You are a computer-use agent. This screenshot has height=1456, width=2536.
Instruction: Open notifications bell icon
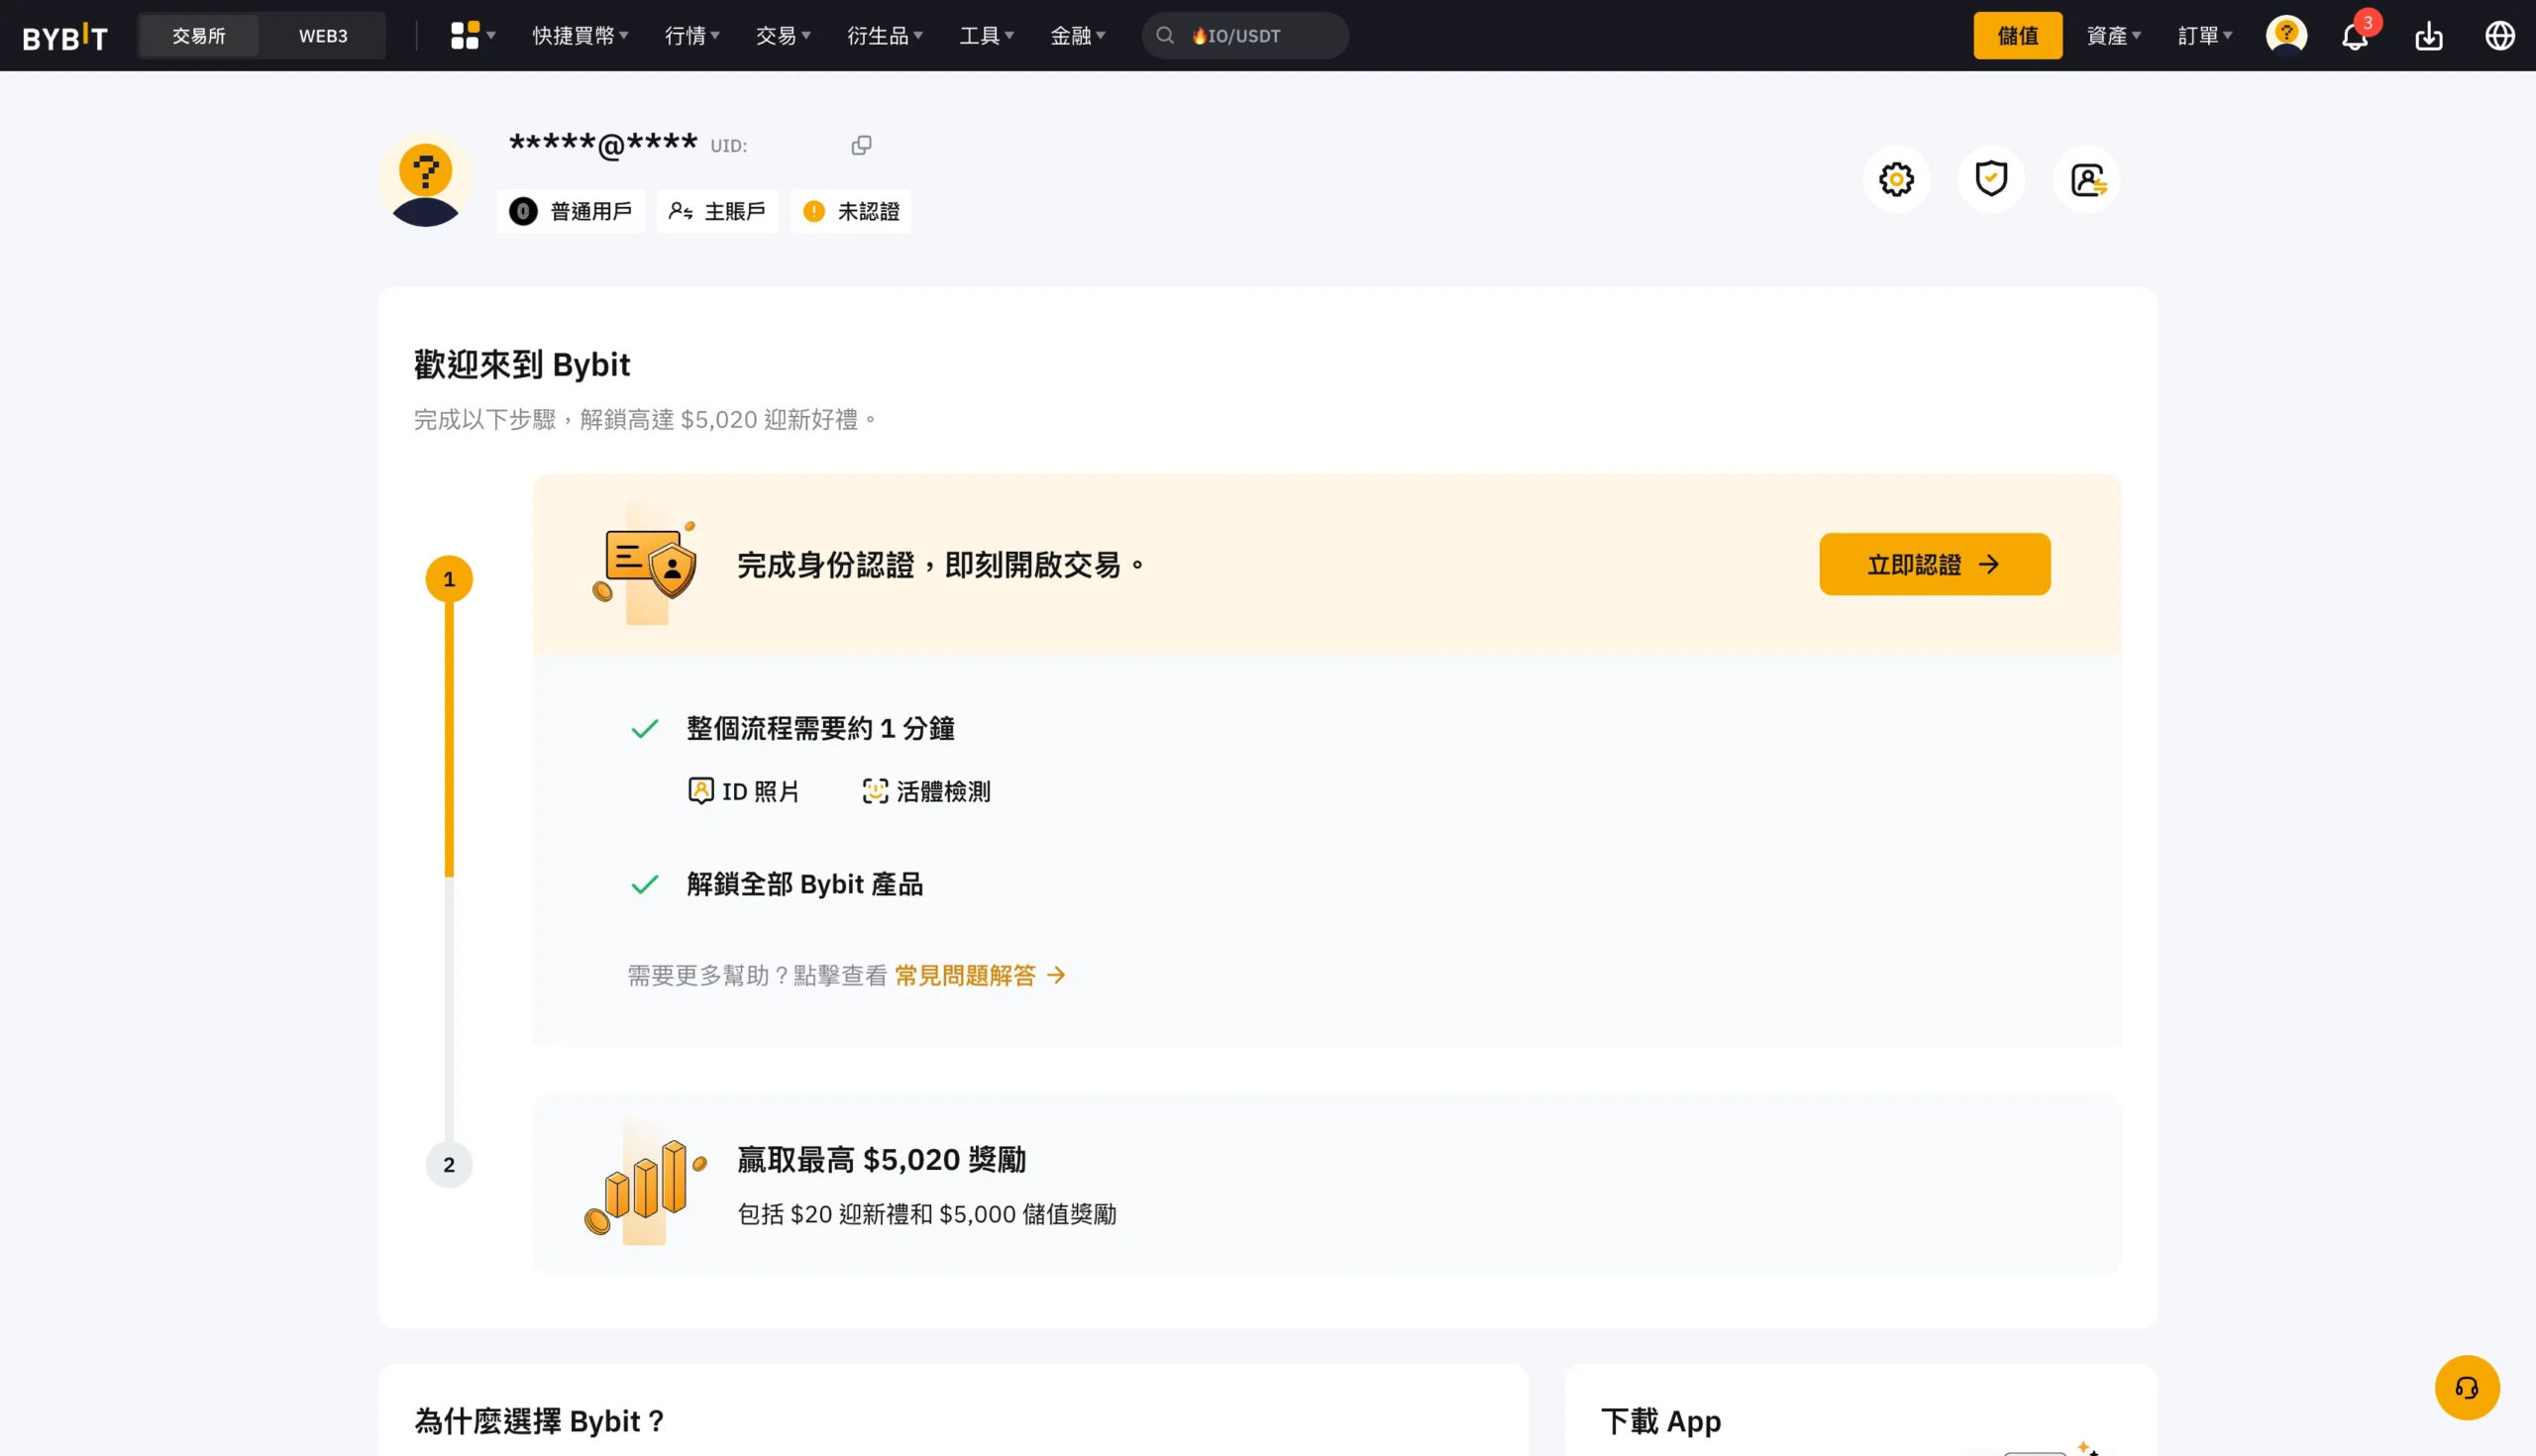pos(2355,36)
